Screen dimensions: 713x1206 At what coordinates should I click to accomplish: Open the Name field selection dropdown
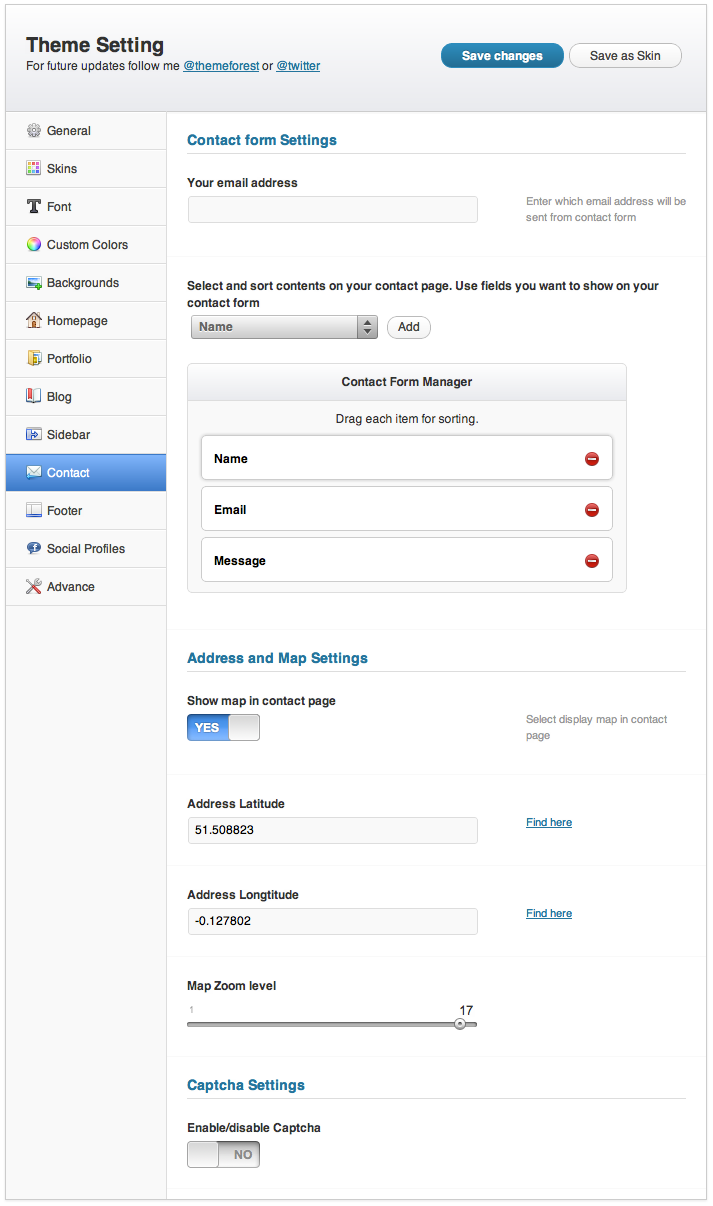(284, 327)
